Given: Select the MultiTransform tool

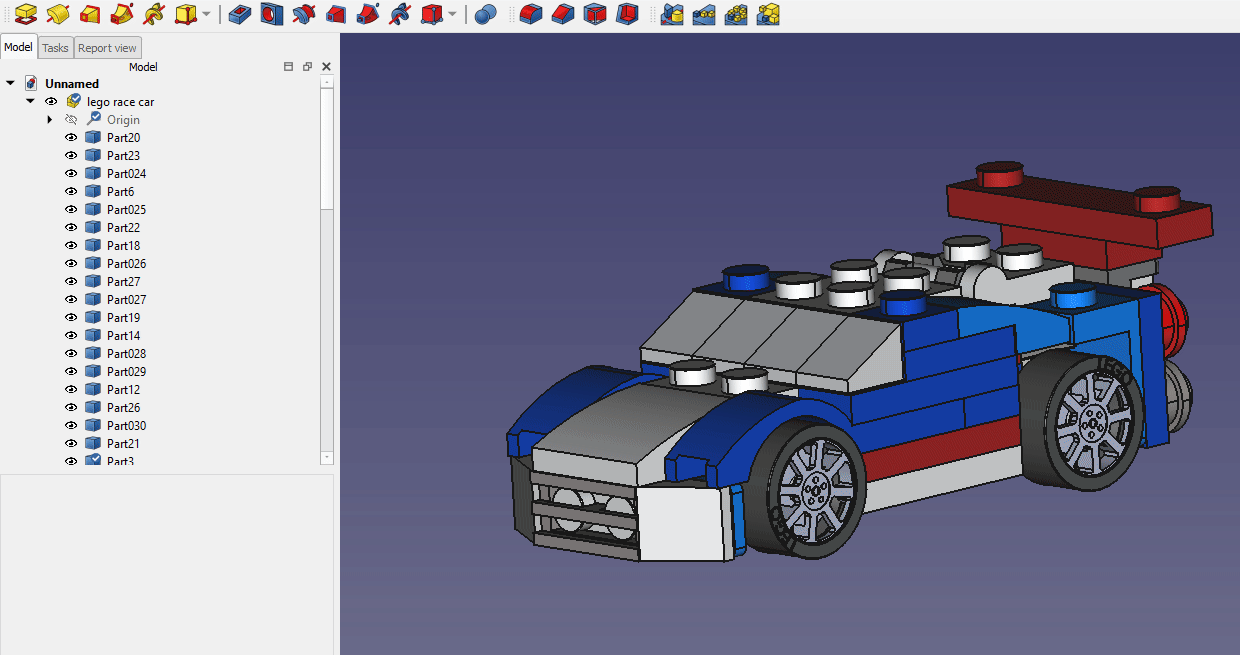Looking at the screenshot, I should tap(768, 14).
